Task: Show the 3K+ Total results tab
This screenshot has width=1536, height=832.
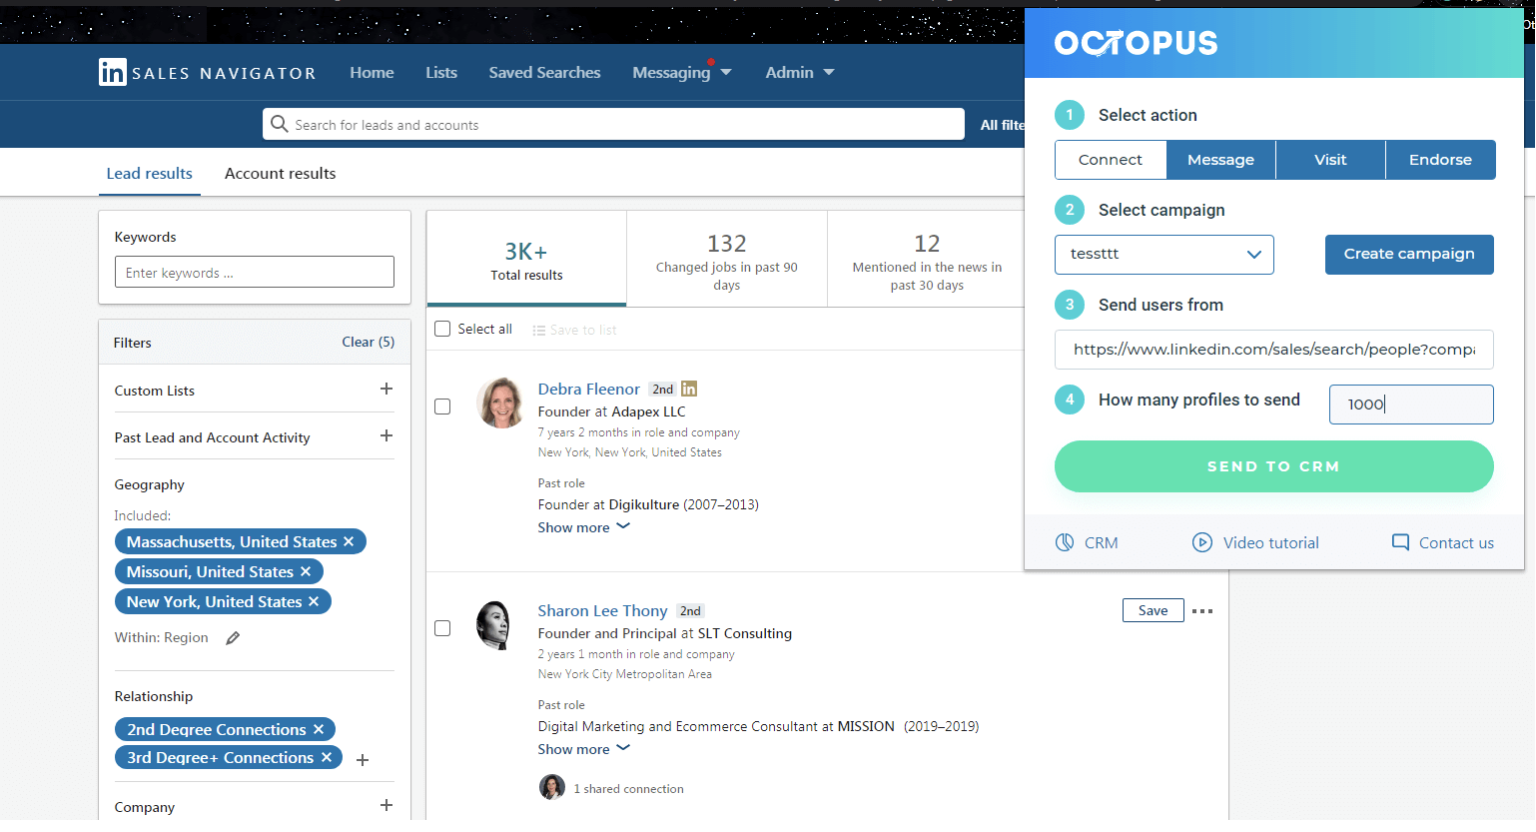Action: pyautogui.click(x=527, y=259)
